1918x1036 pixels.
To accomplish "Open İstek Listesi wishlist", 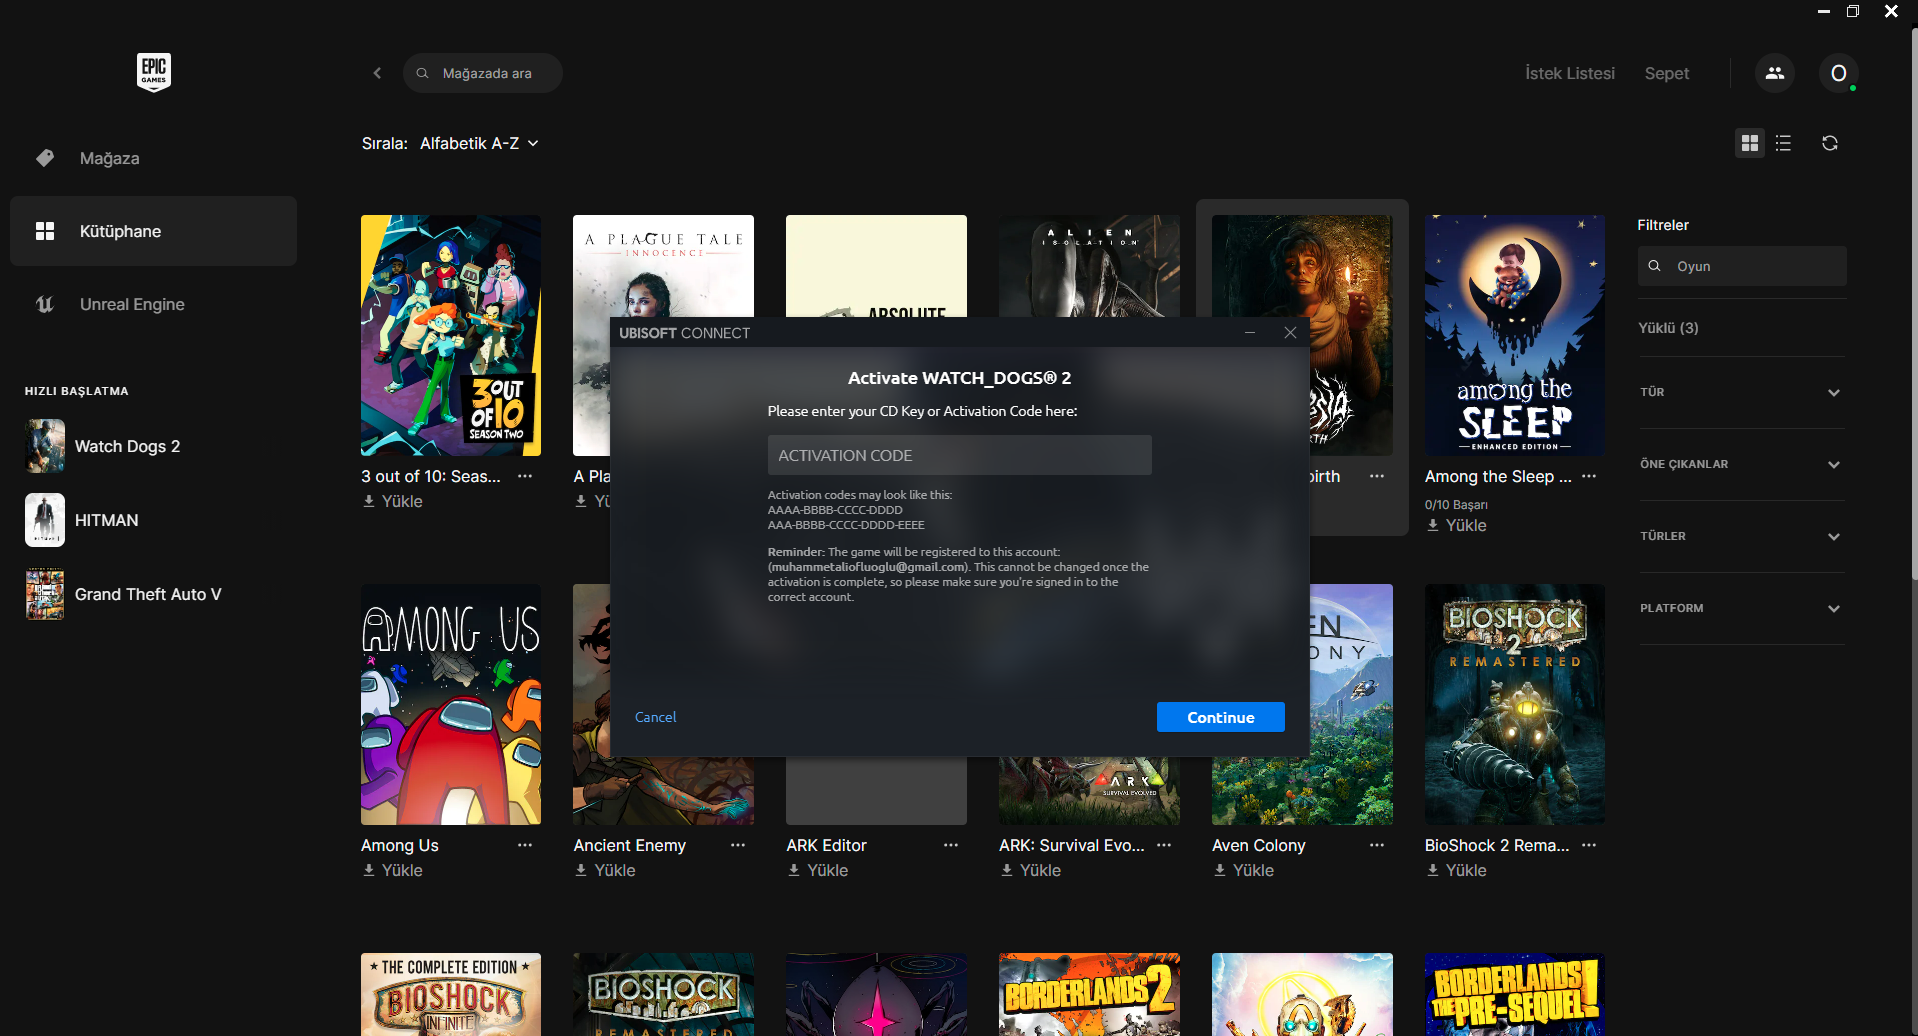I will (x=1570, y=73).
